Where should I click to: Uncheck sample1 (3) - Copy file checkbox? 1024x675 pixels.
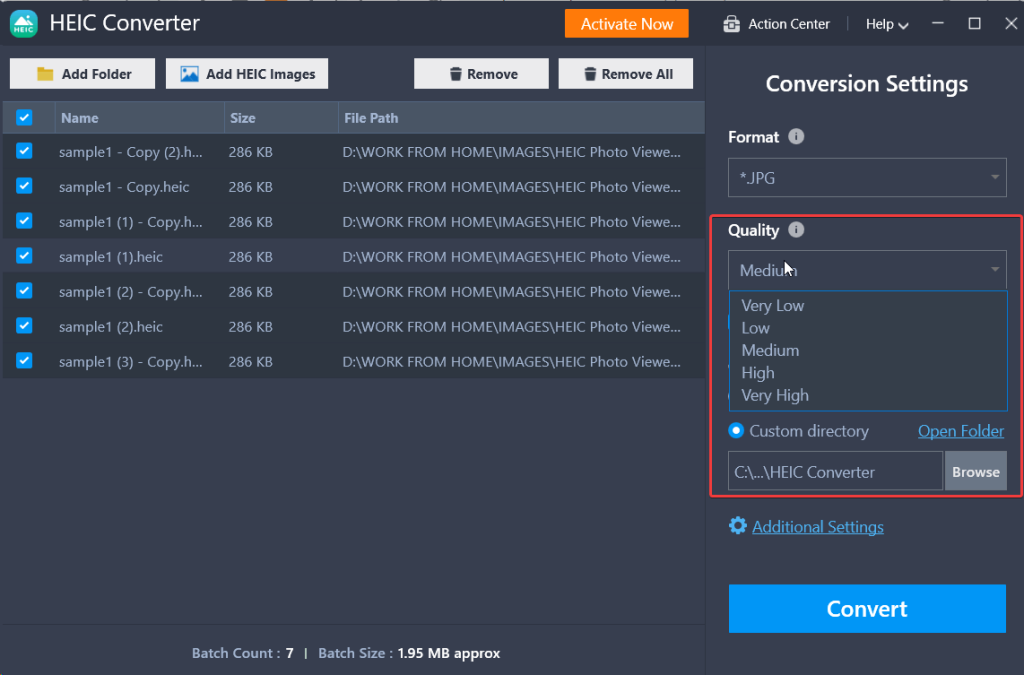point(24,360)
